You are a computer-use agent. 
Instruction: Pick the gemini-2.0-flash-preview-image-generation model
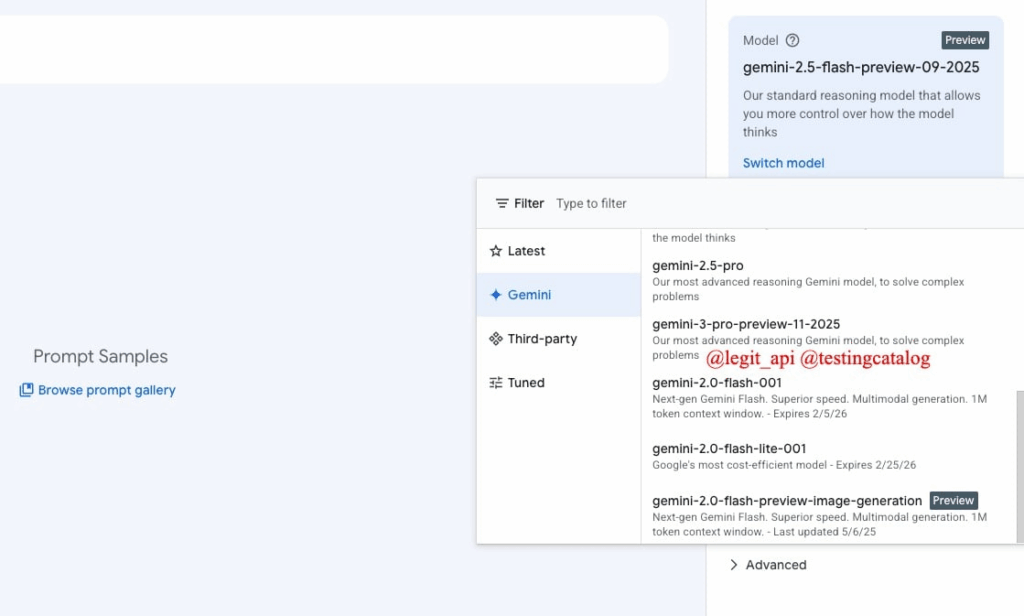[x=785, y=500]
